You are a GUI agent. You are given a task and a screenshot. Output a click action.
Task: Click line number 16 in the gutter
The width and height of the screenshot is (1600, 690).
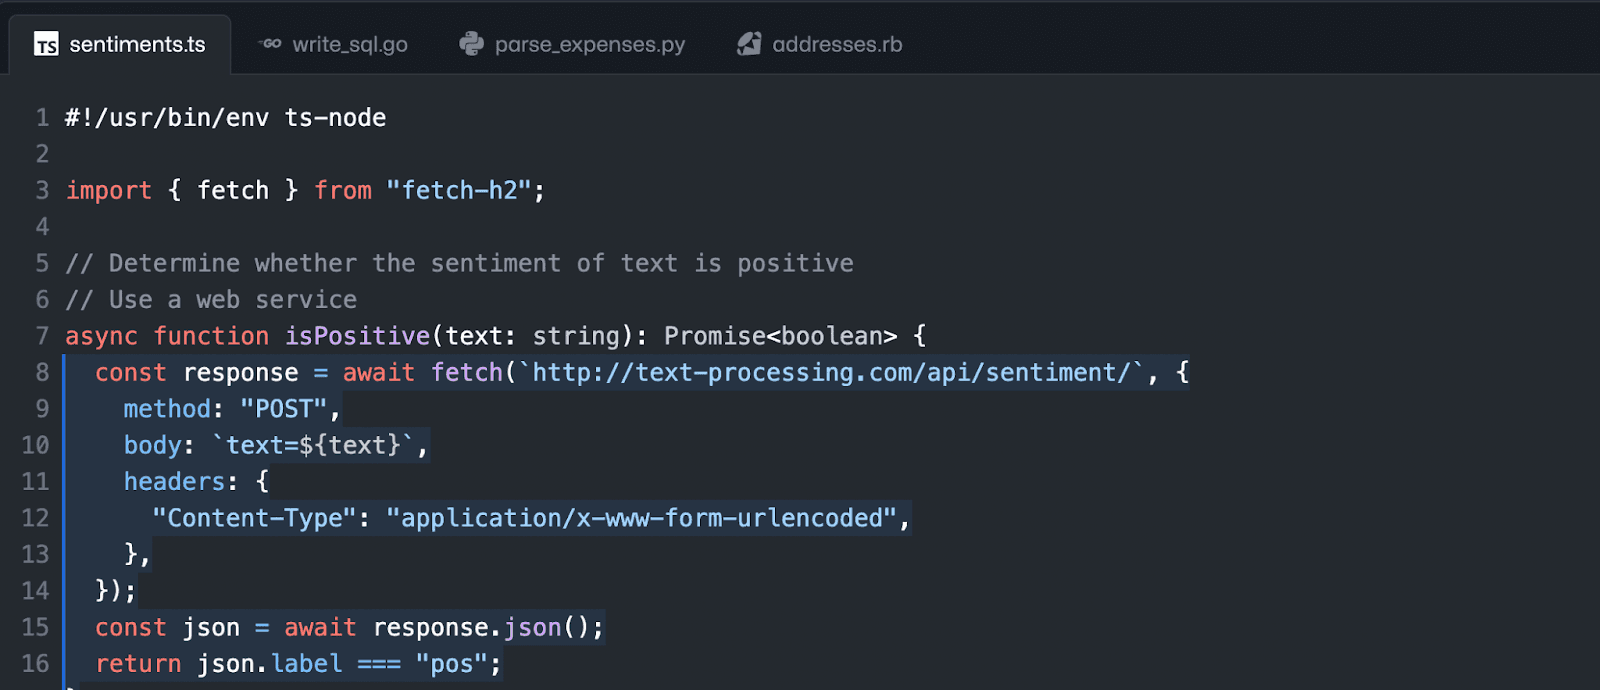click(x=35, y=664)
